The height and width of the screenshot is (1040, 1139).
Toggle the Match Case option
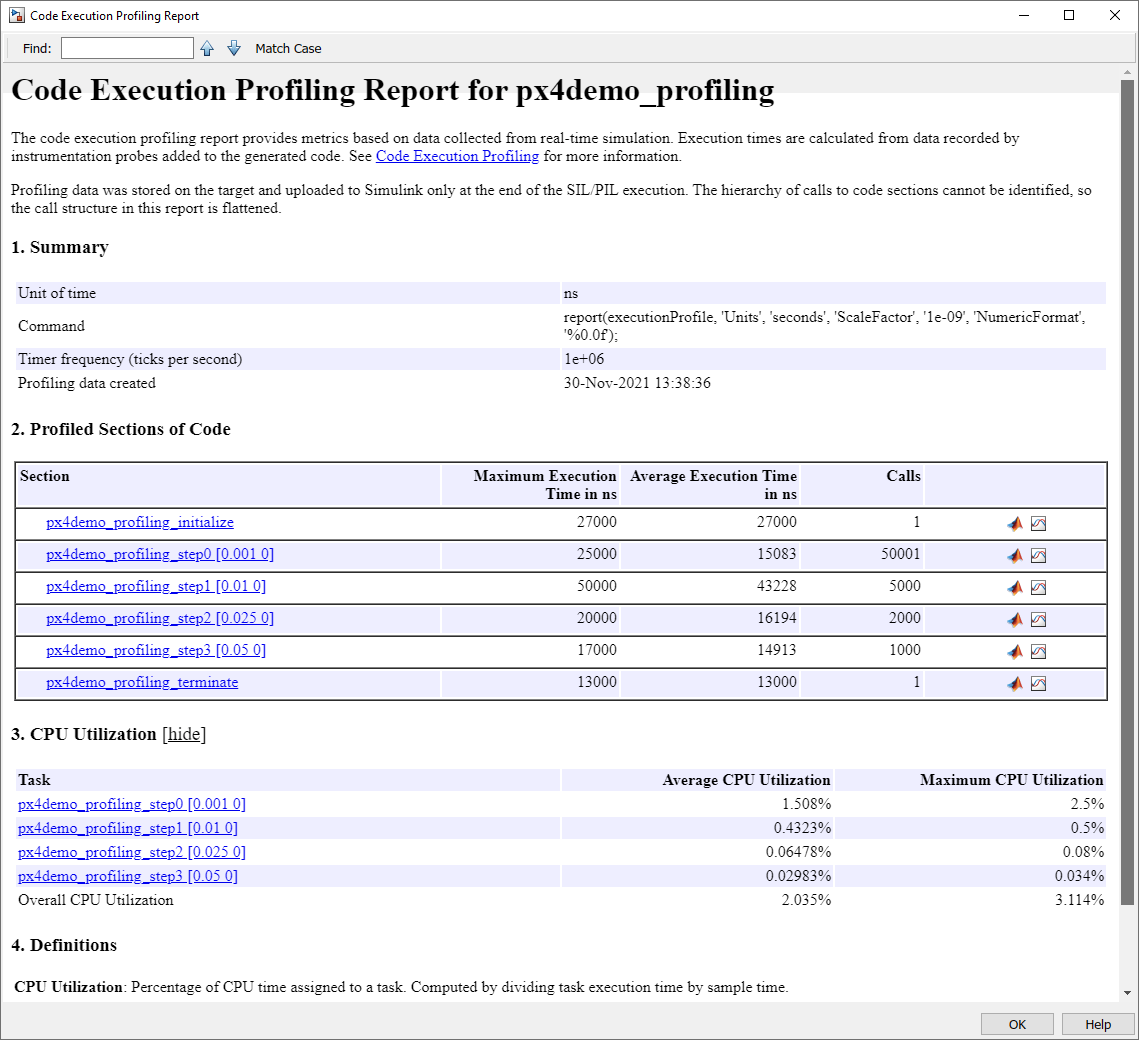tap(288, 49)
